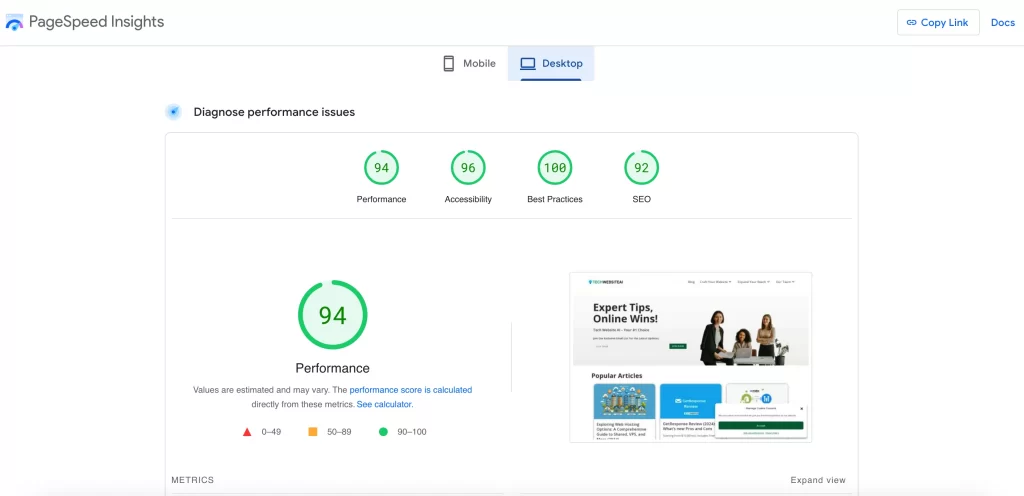Click the 50–89 legend text

339,432
